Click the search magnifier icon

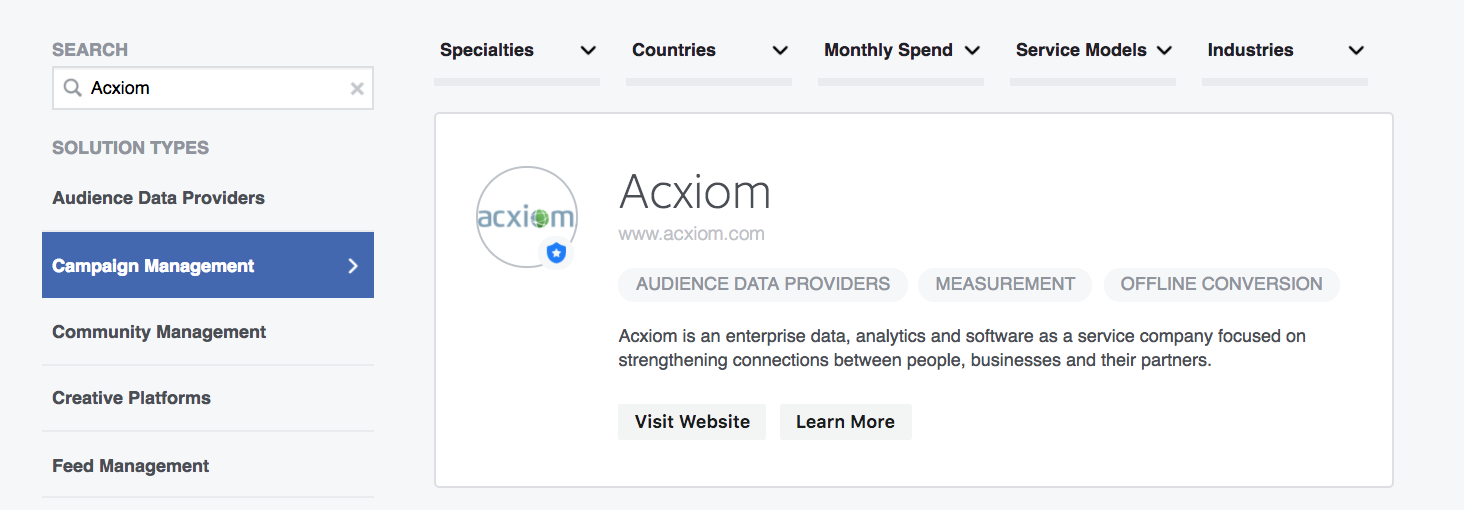(72, 88)
